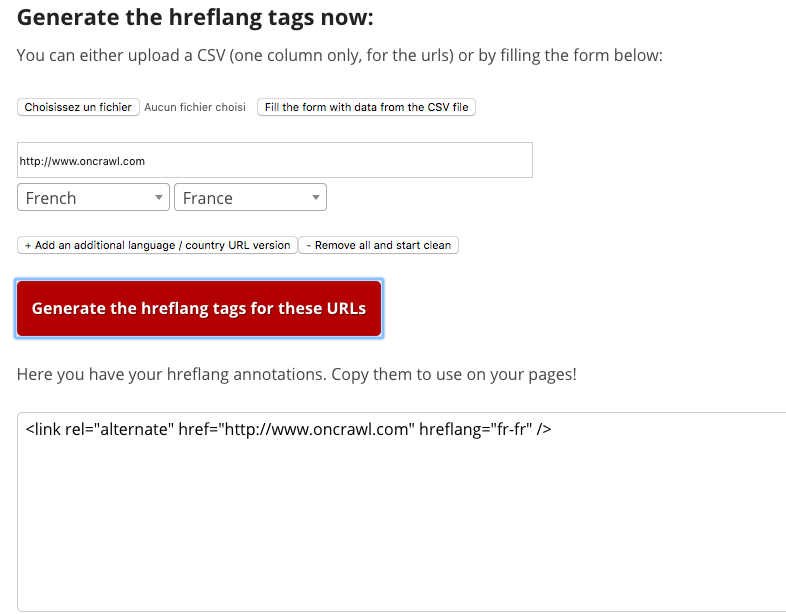Screen dimensions: 786x614
Task: Fill the form with data from CSV file
Action: (x=366, y=107)
